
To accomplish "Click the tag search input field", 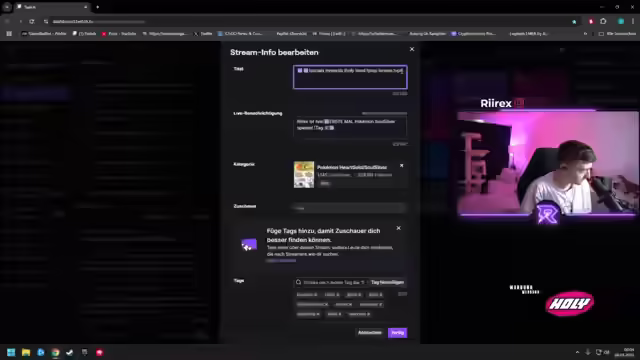I will coord(331,282).
